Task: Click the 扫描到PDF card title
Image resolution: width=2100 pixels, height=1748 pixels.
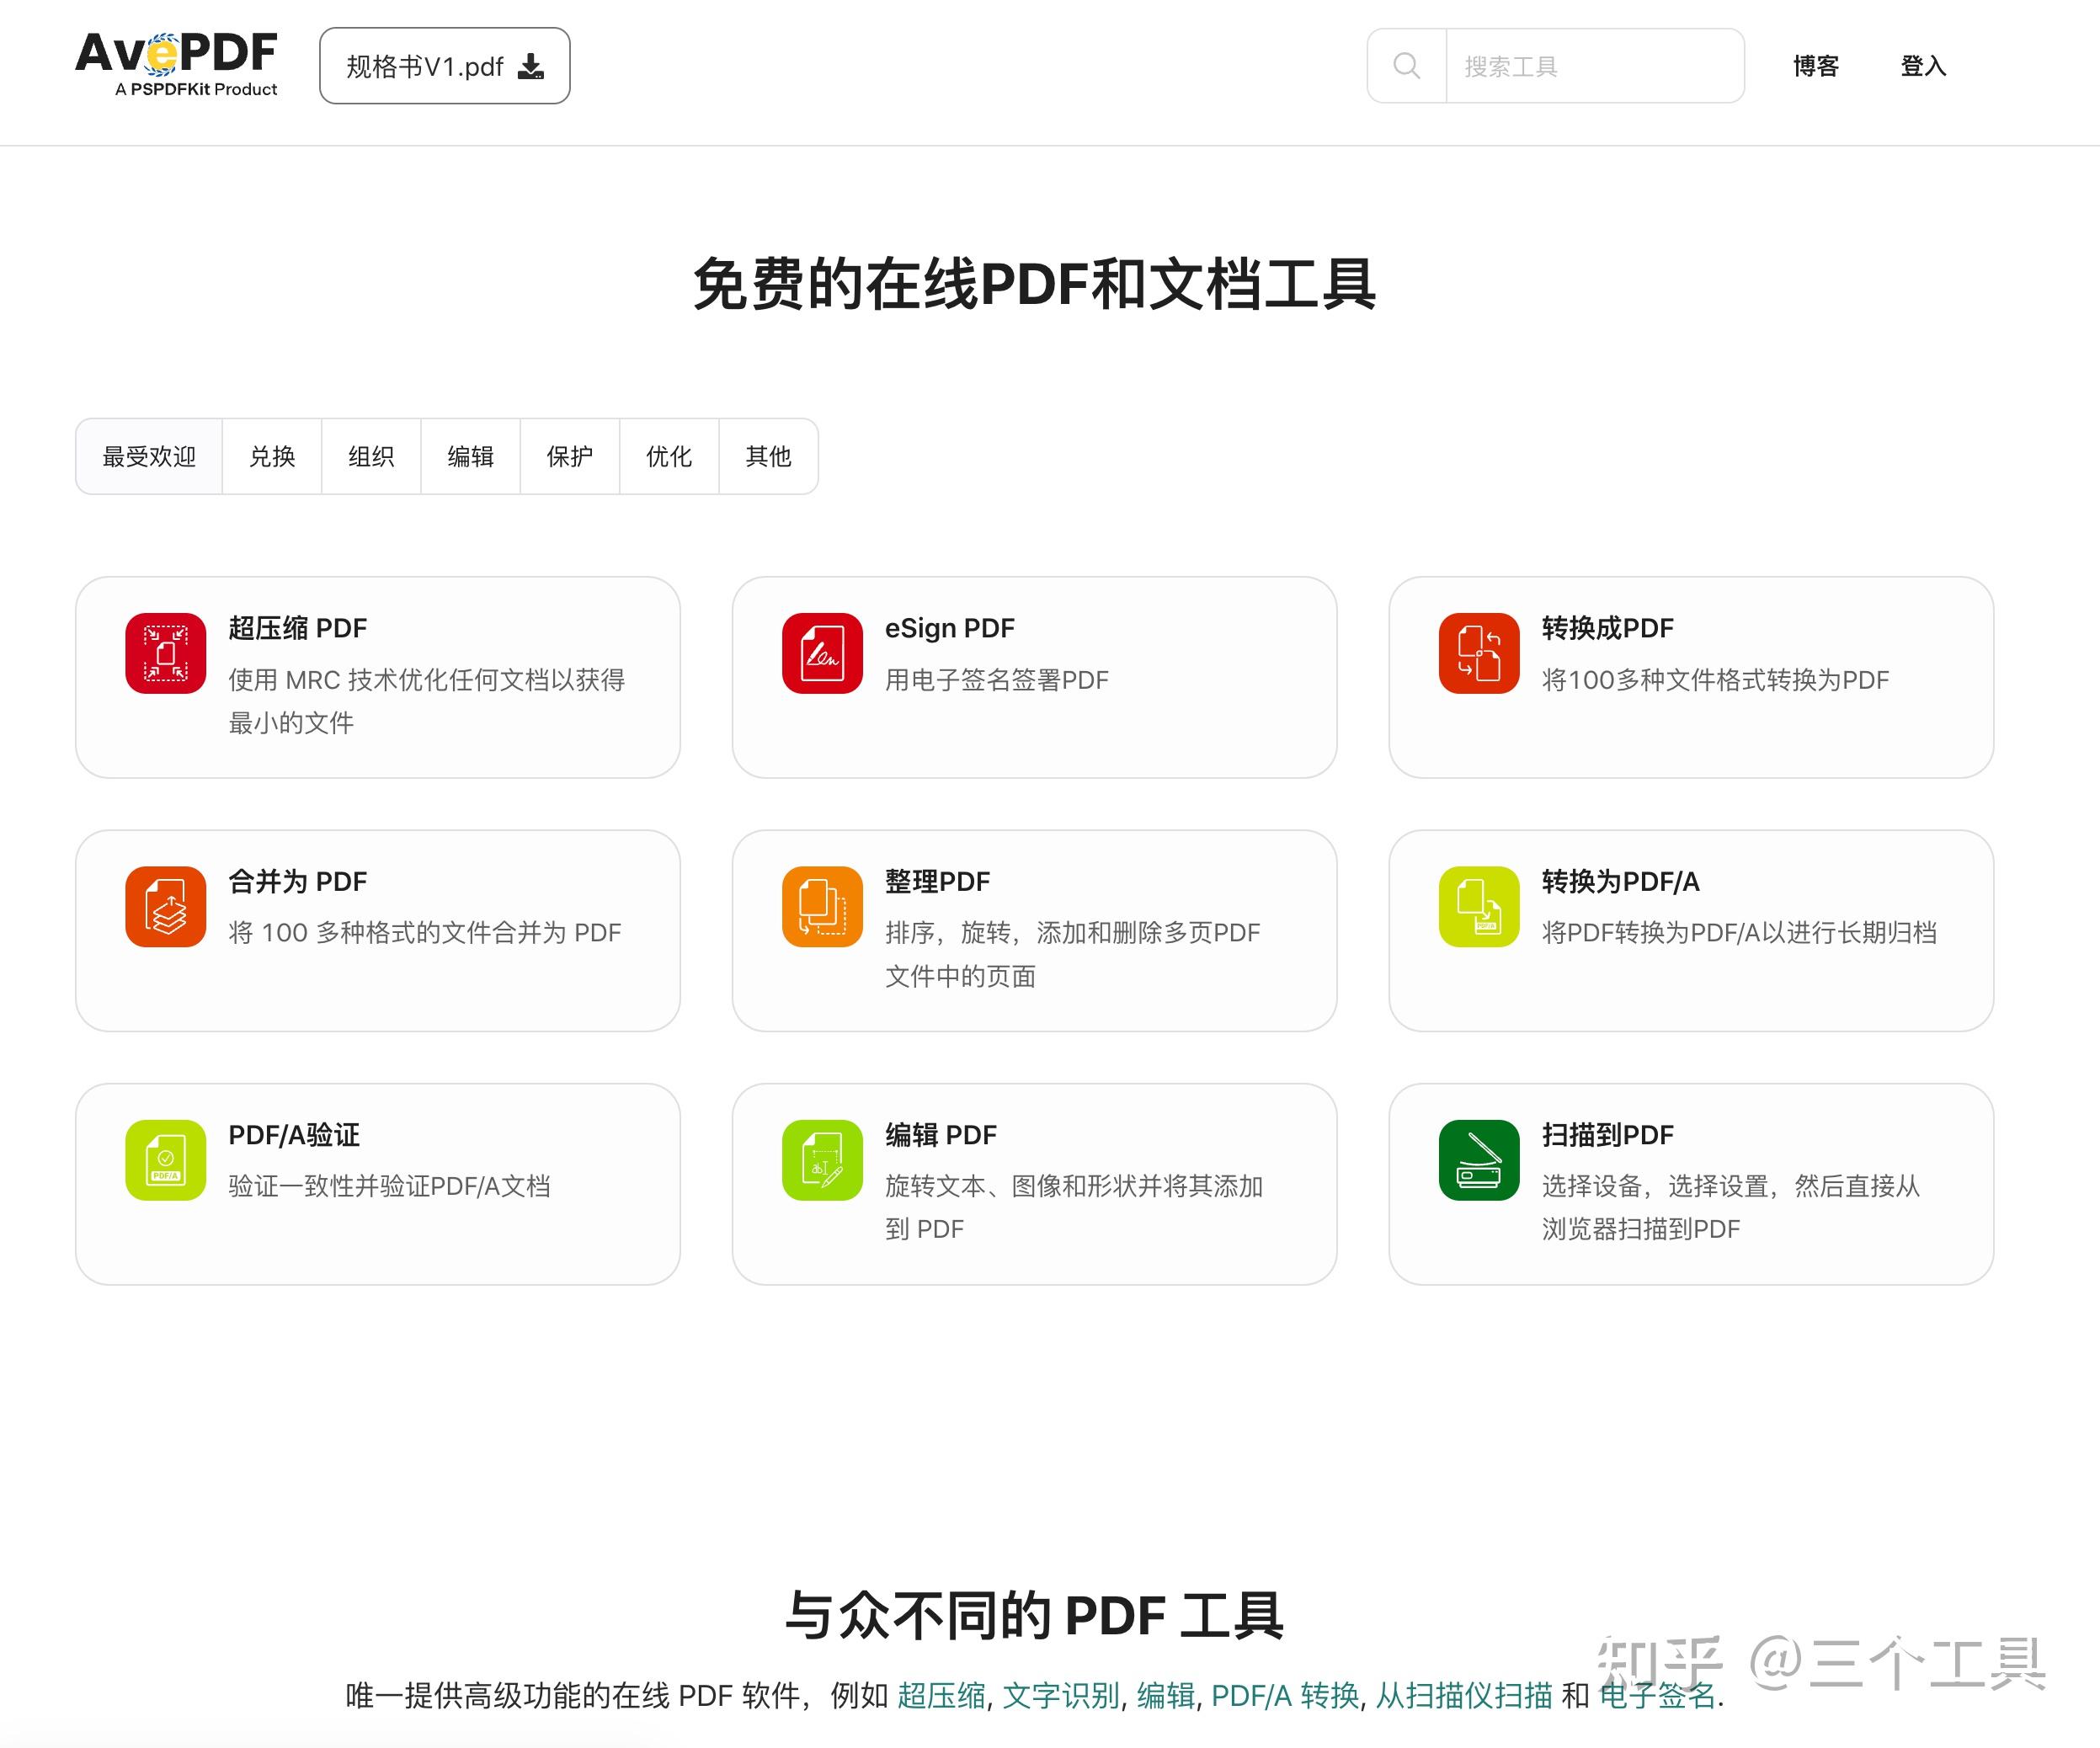Action: point(1608,1135)
